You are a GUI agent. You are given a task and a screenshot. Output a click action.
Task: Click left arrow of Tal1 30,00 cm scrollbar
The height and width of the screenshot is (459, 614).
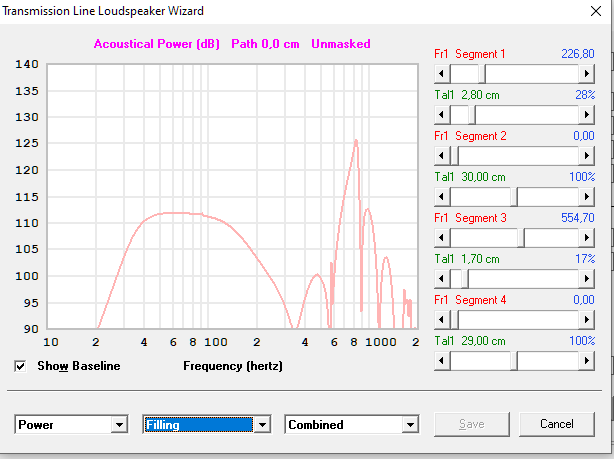pos(442,197)
